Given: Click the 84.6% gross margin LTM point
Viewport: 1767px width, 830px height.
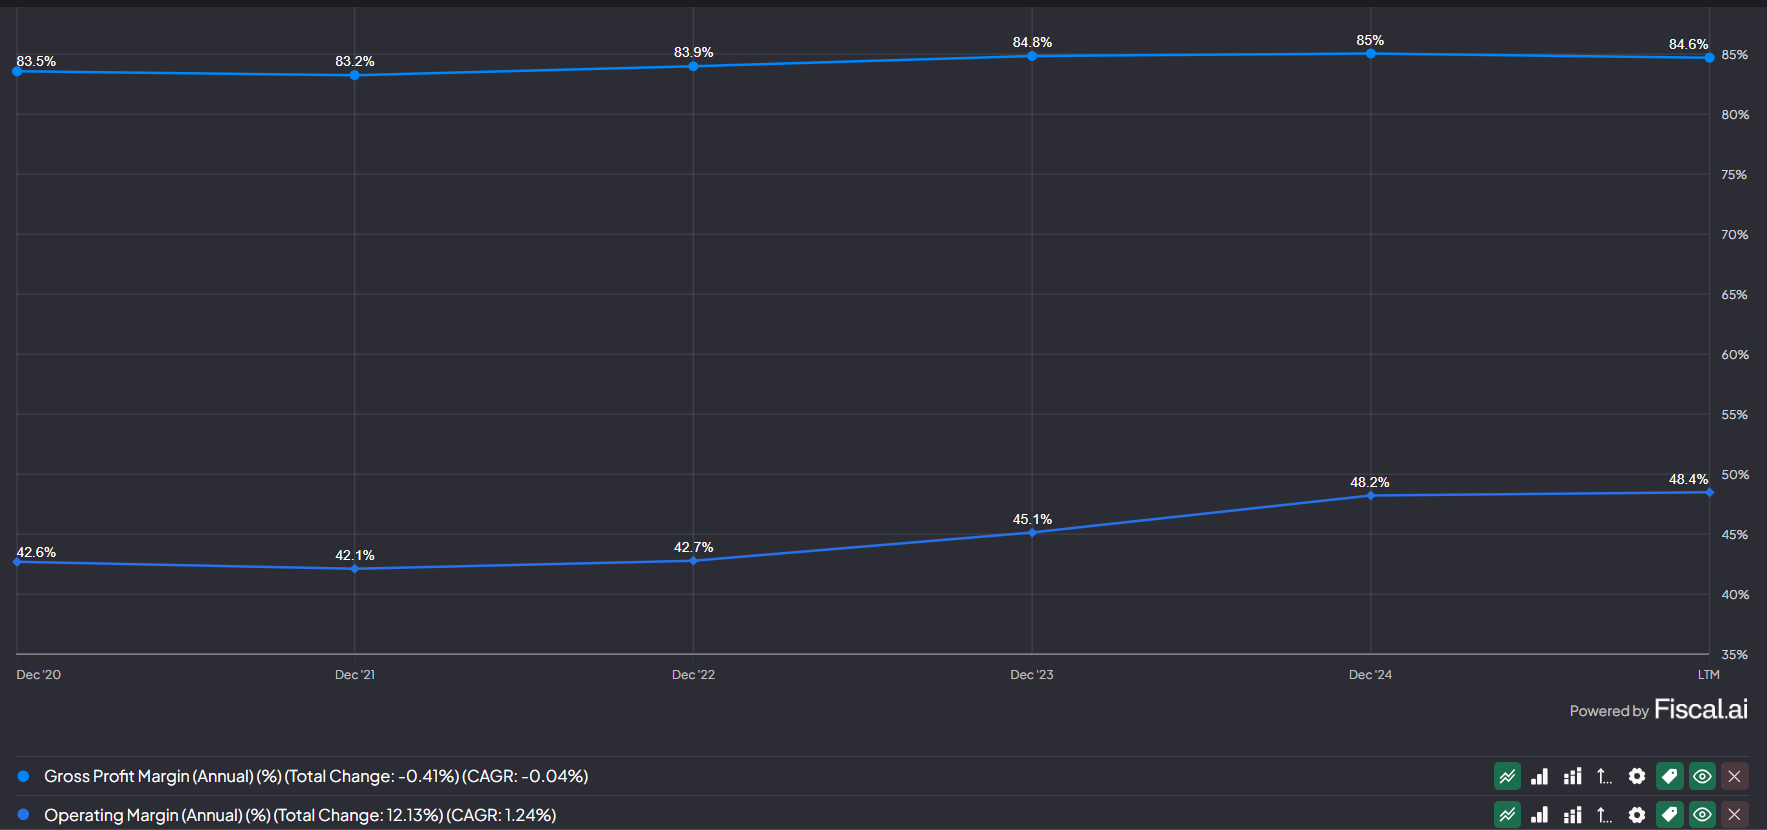Looking at the screenshot, I should 1709,58.
